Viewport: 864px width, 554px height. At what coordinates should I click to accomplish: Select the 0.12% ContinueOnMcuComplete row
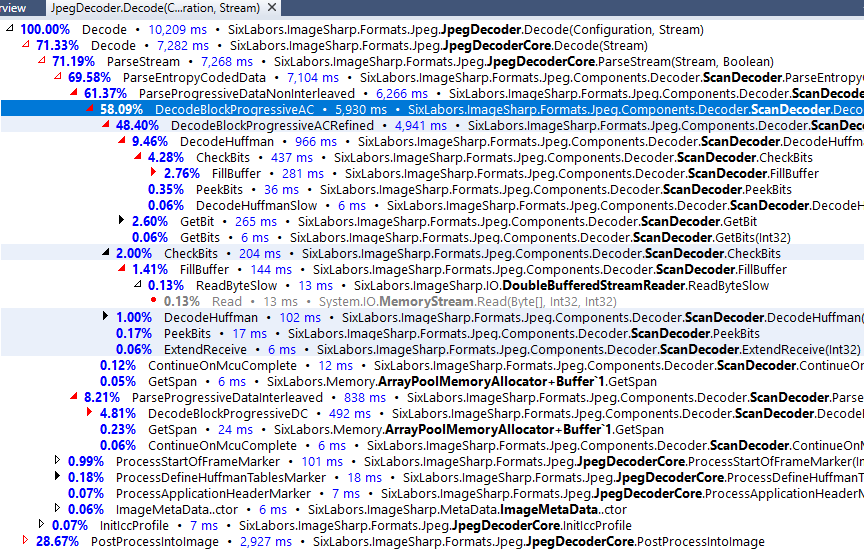[x=432, y=365]
